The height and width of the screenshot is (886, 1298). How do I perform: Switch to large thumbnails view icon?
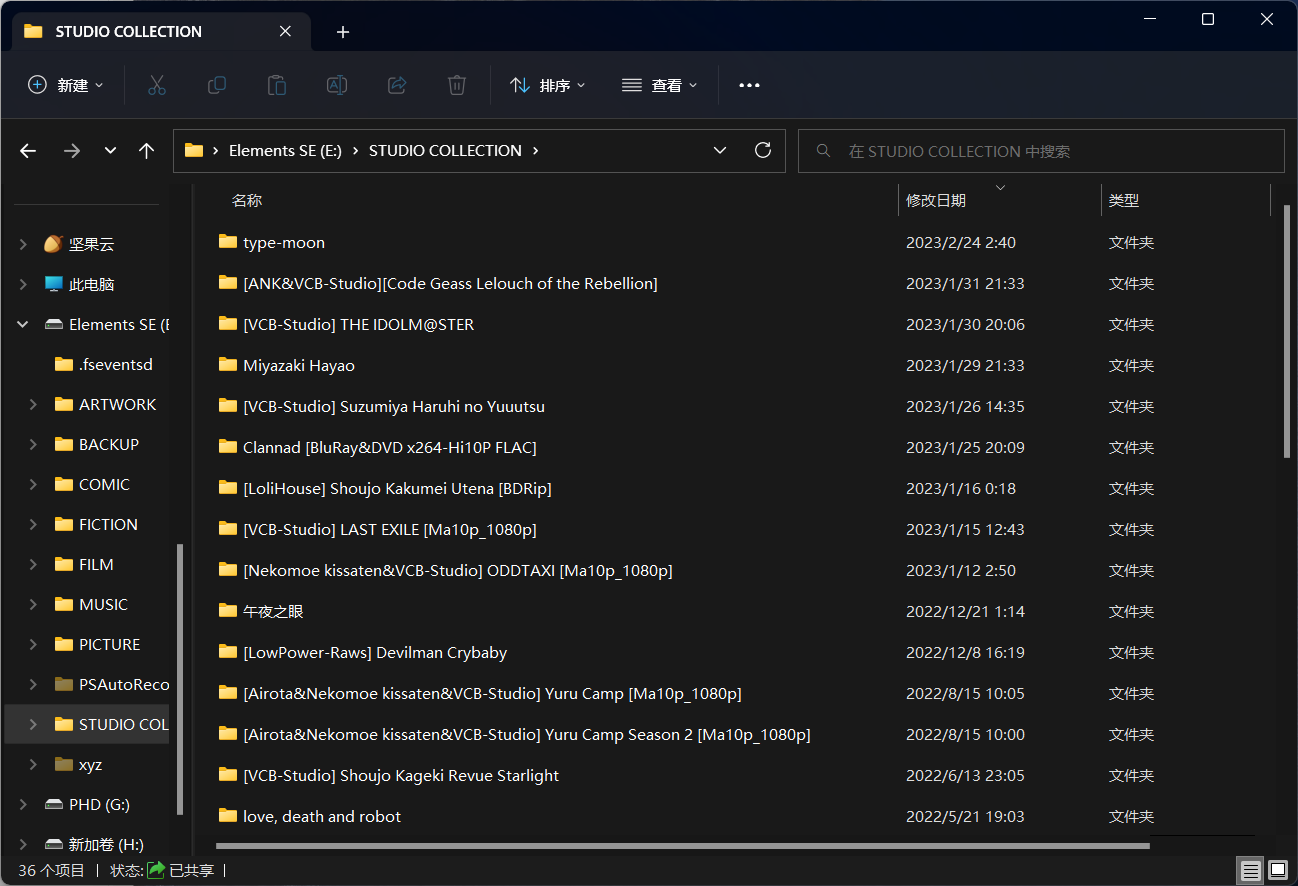pos(1278,871)
